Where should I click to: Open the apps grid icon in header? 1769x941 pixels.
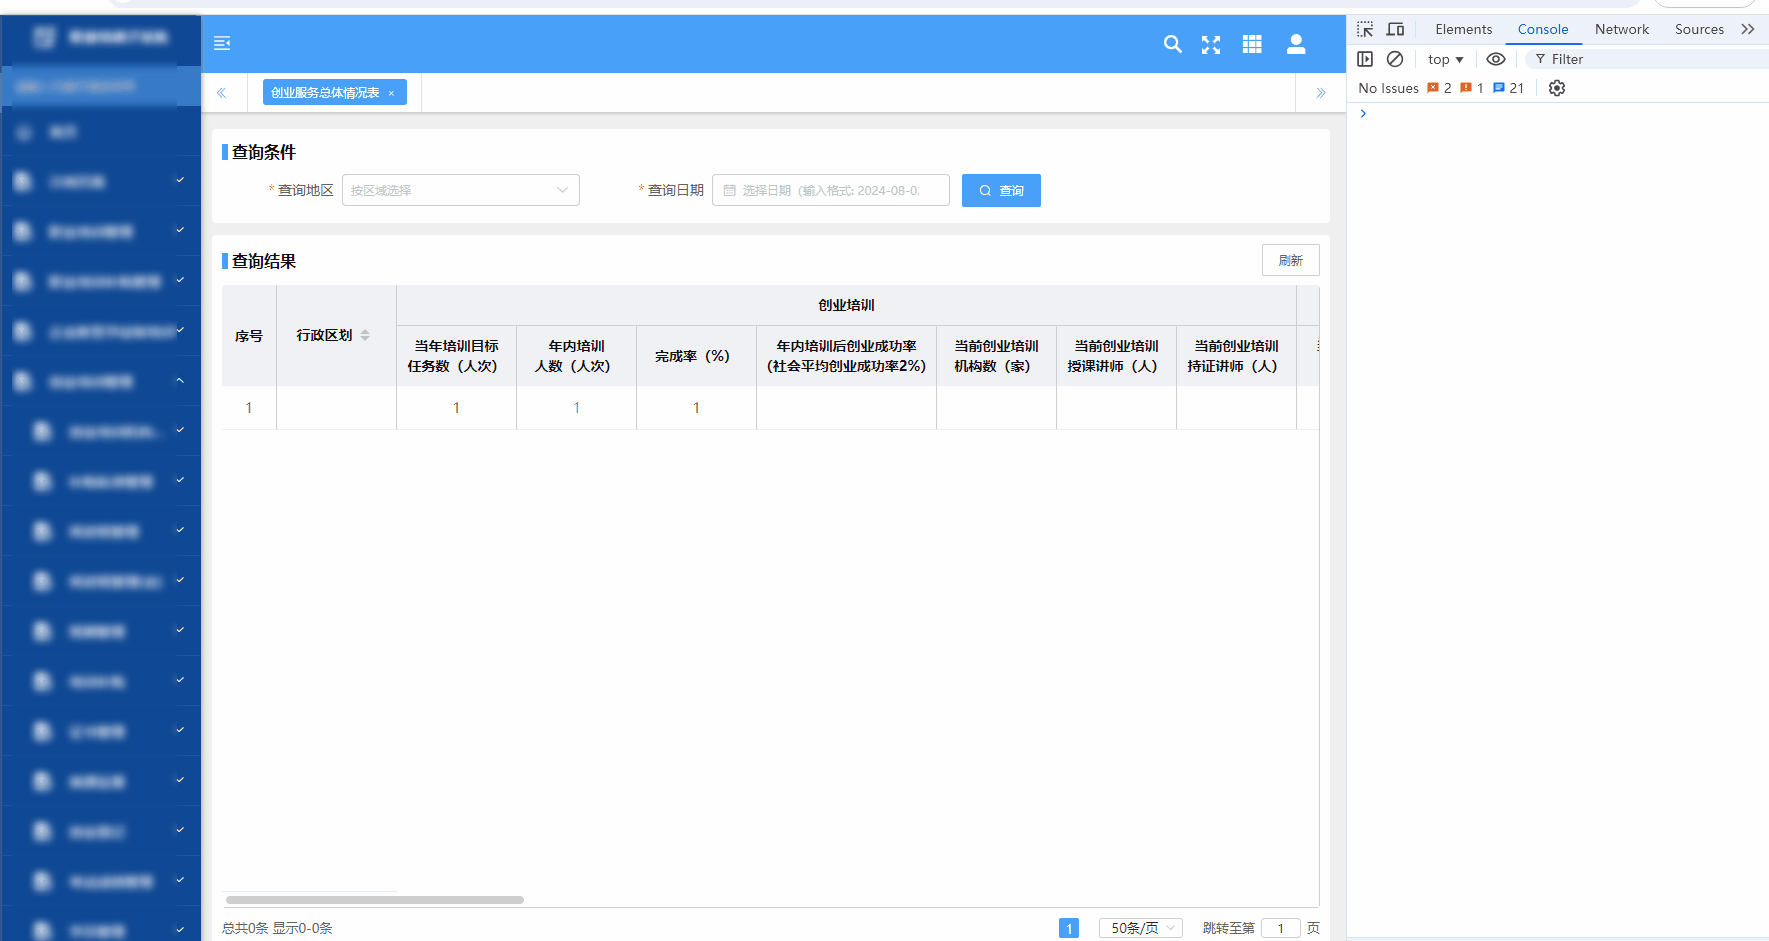pyautogui.click(x=1252, y=44)
